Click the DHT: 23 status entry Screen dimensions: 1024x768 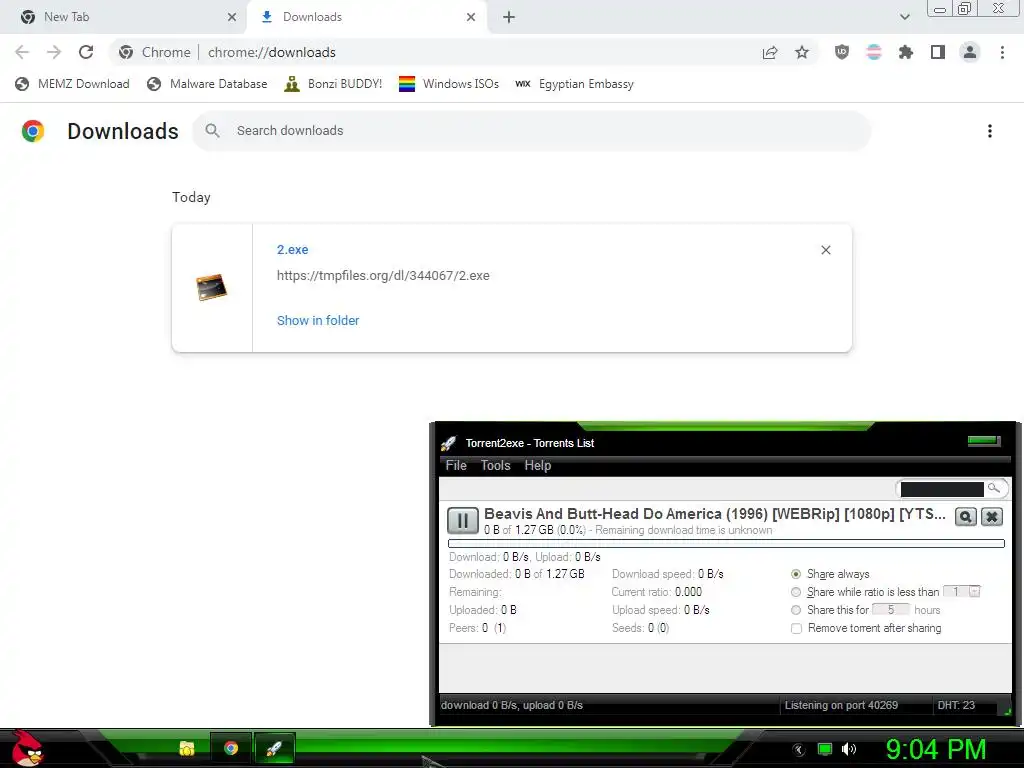(956, 705)
